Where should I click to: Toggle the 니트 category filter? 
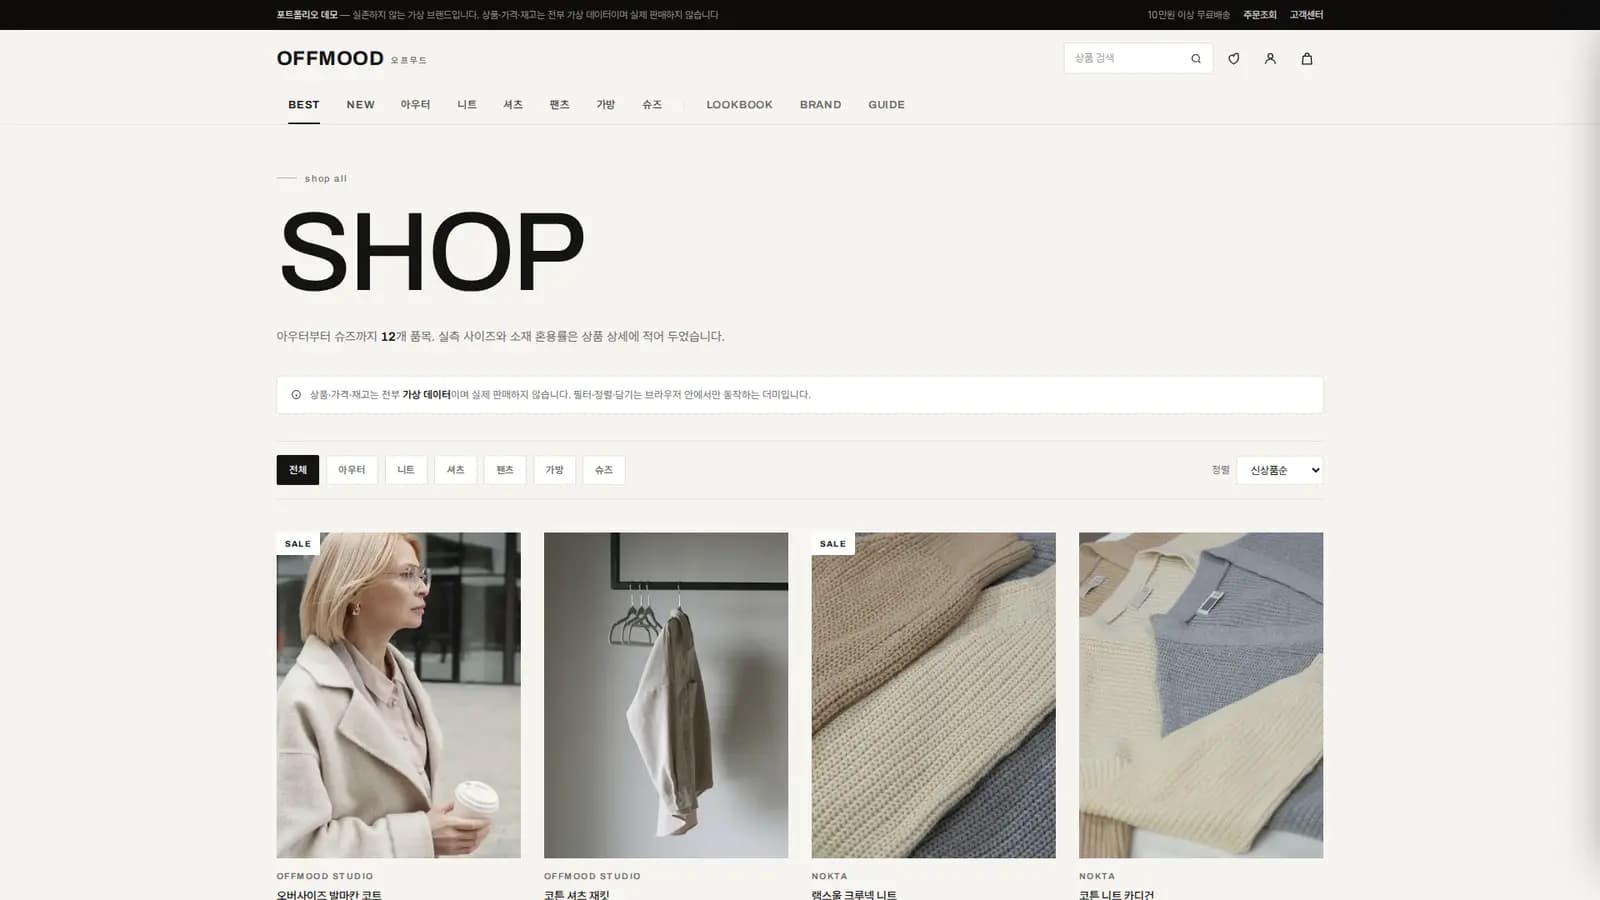click(x=406, y=470)
